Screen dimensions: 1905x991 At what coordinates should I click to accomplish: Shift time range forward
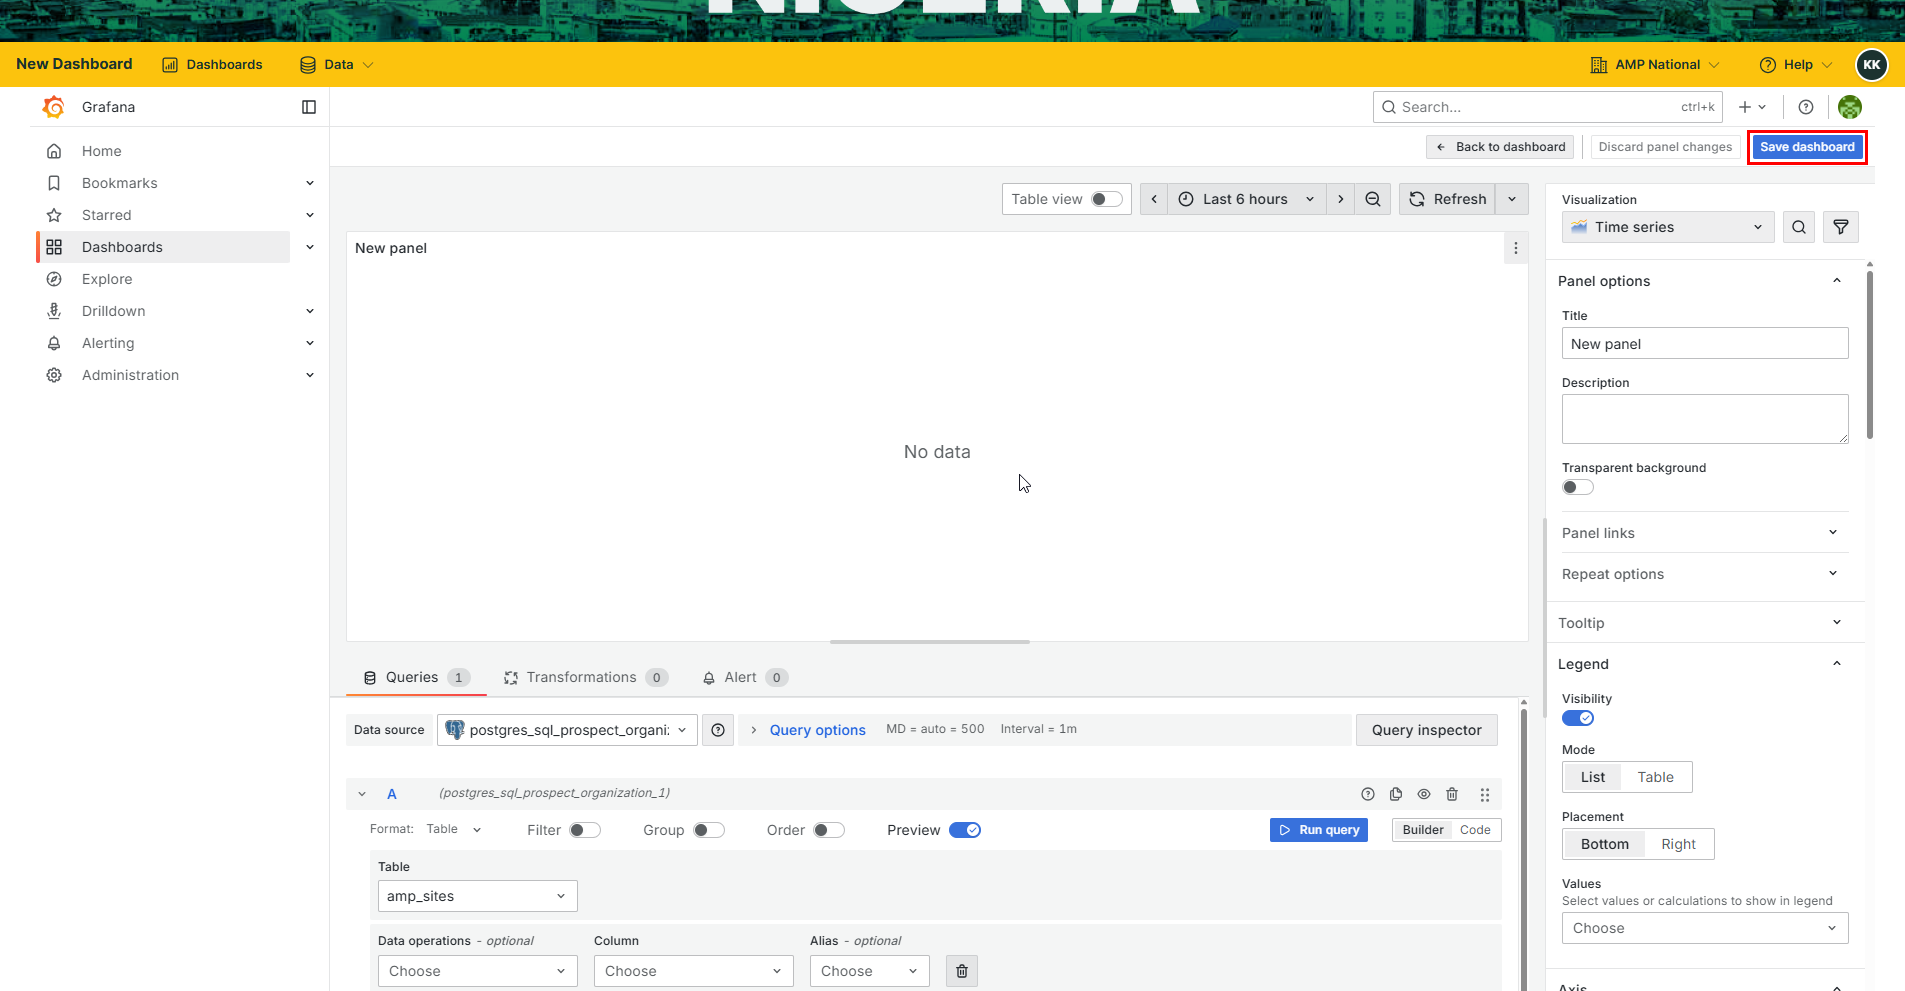pyautogui.click(x=1341, y=199)
